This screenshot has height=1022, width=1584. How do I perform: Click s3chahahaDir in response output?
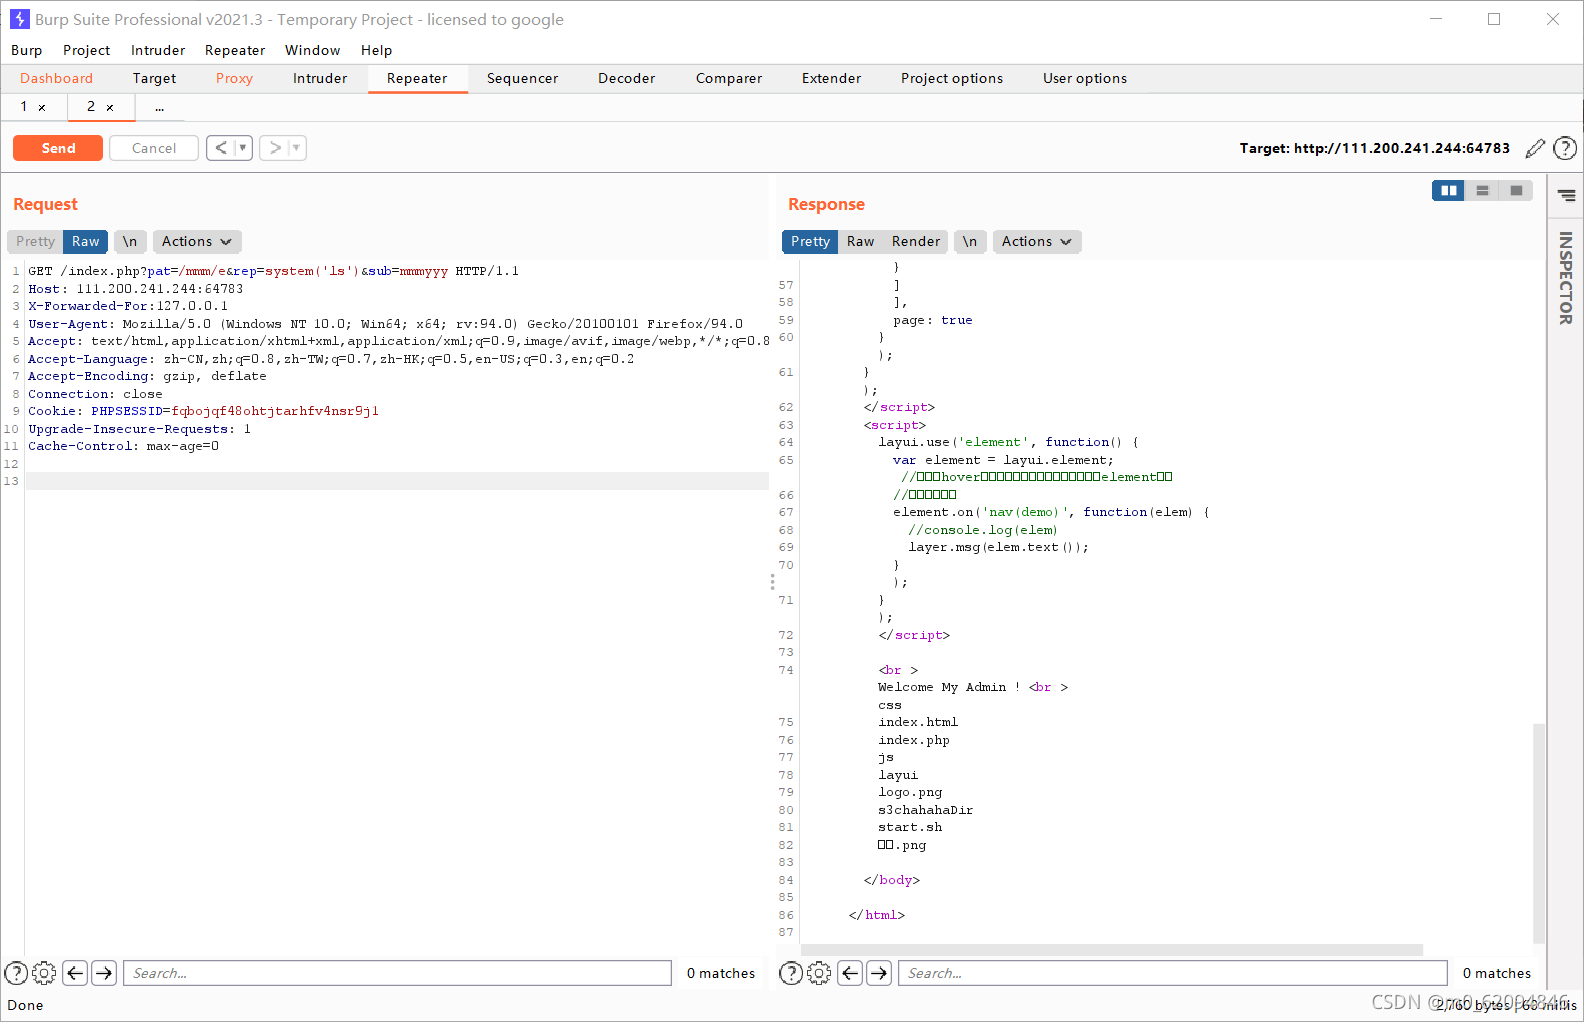(x=925, y=810)
